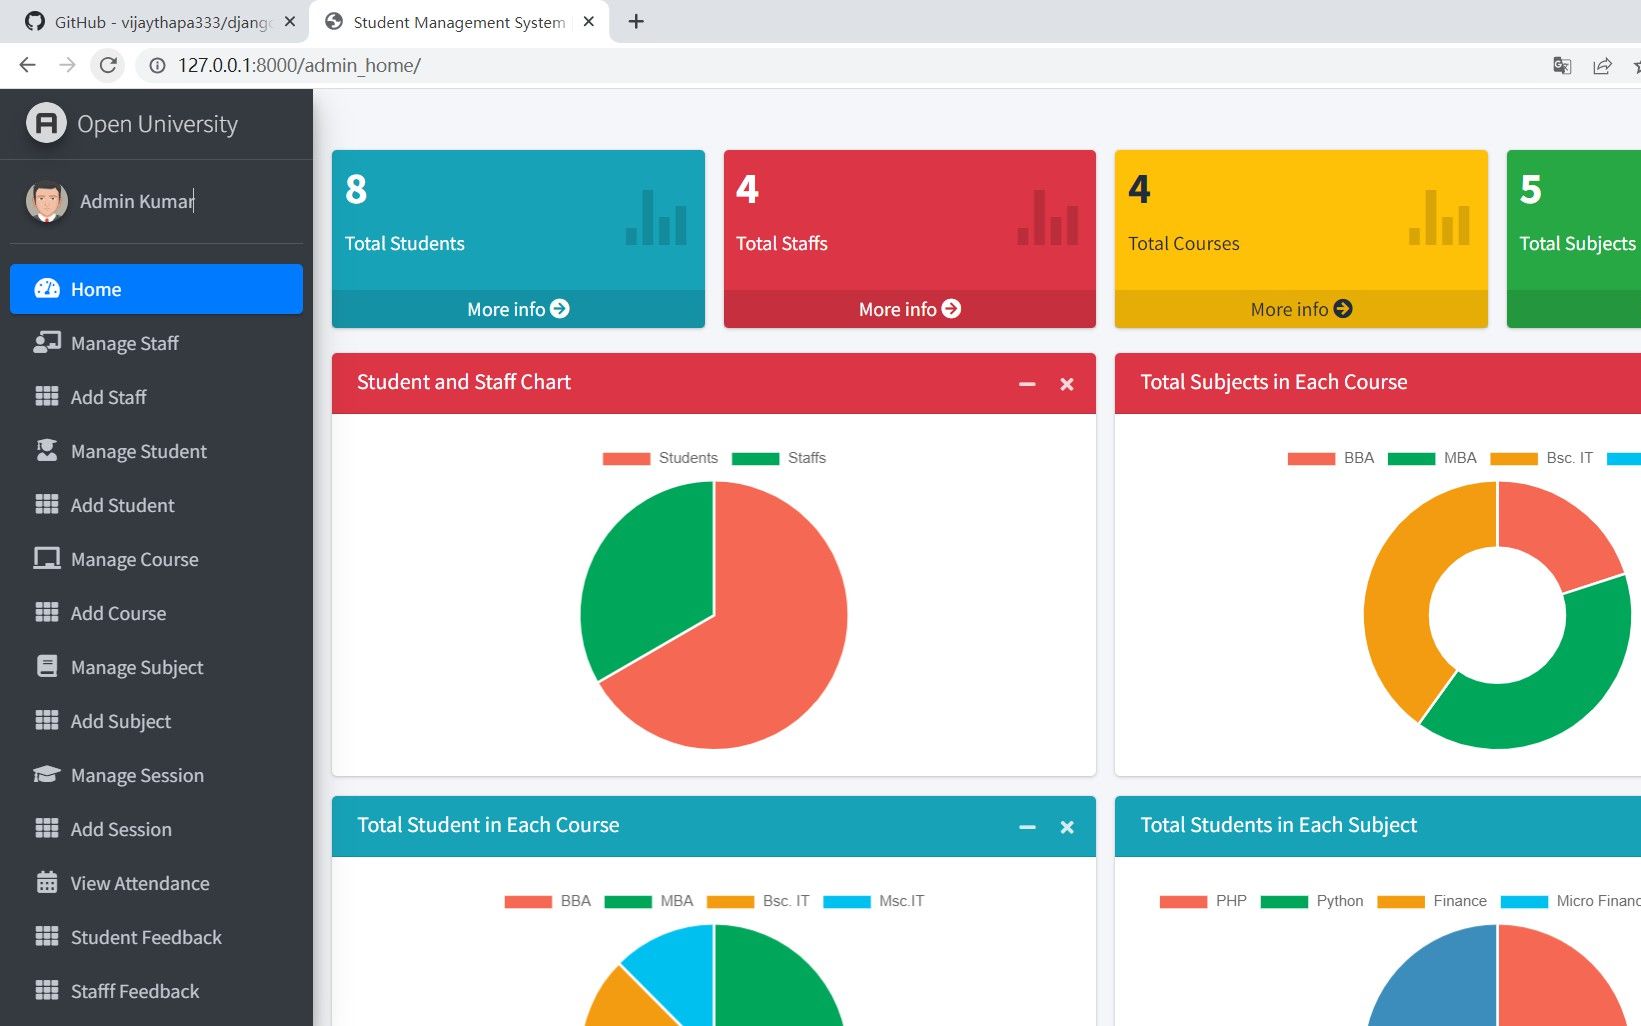1641x1026 pixels.
Task: Reload the page with the refresh button
Action: click(108, 65)
